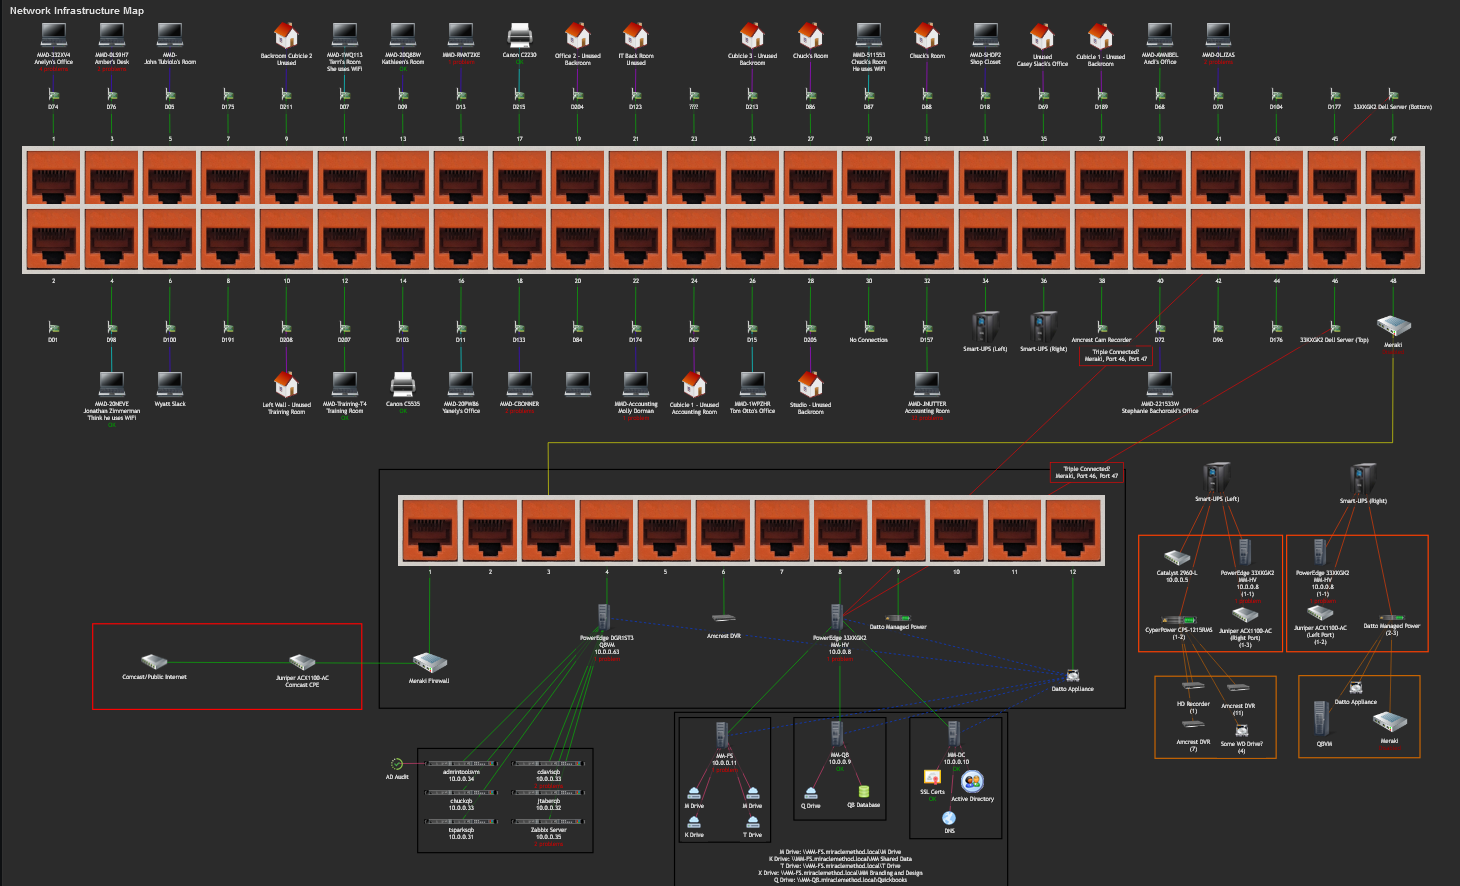
Task: Select the Zabbix Server rack icon
Action: 548,820
